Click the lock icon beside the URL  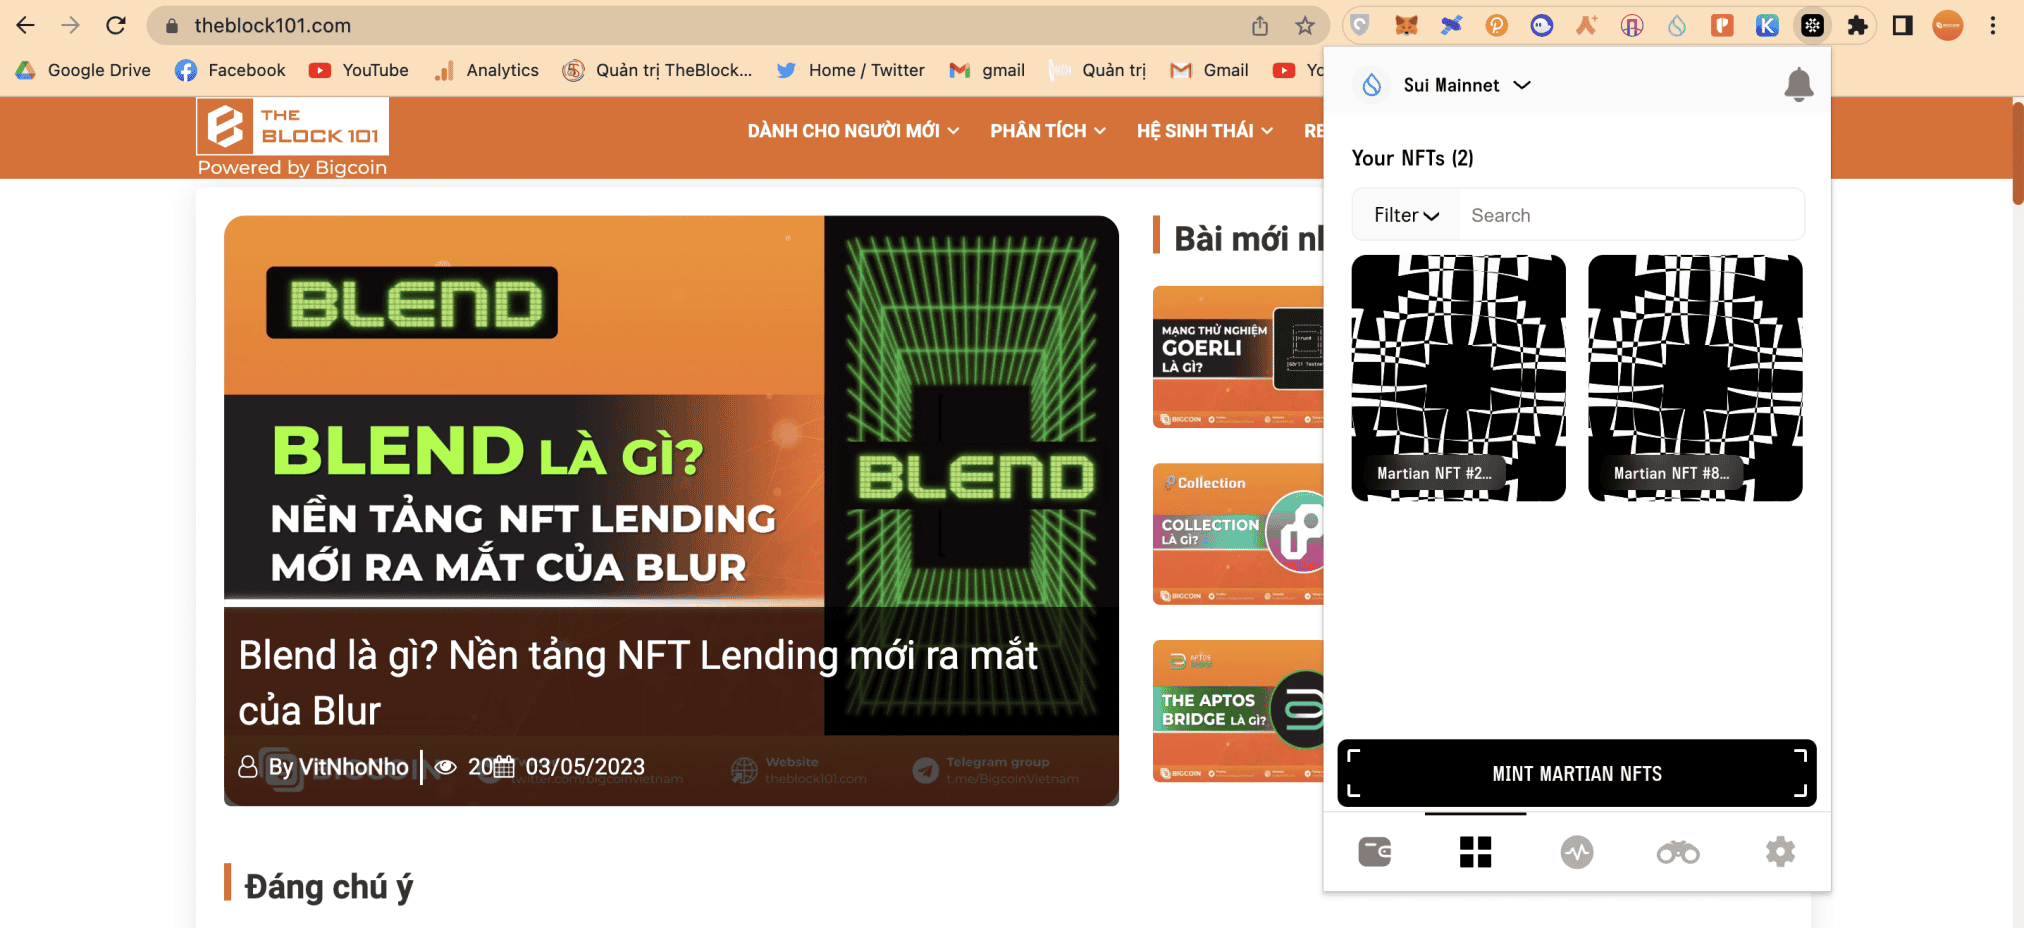coord(172,26)
